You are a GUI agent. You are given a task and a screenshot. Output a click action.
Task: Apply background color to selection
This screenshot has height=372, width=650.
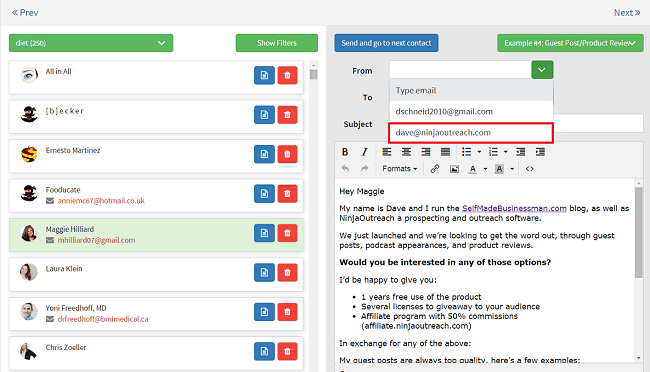[500, 169]
